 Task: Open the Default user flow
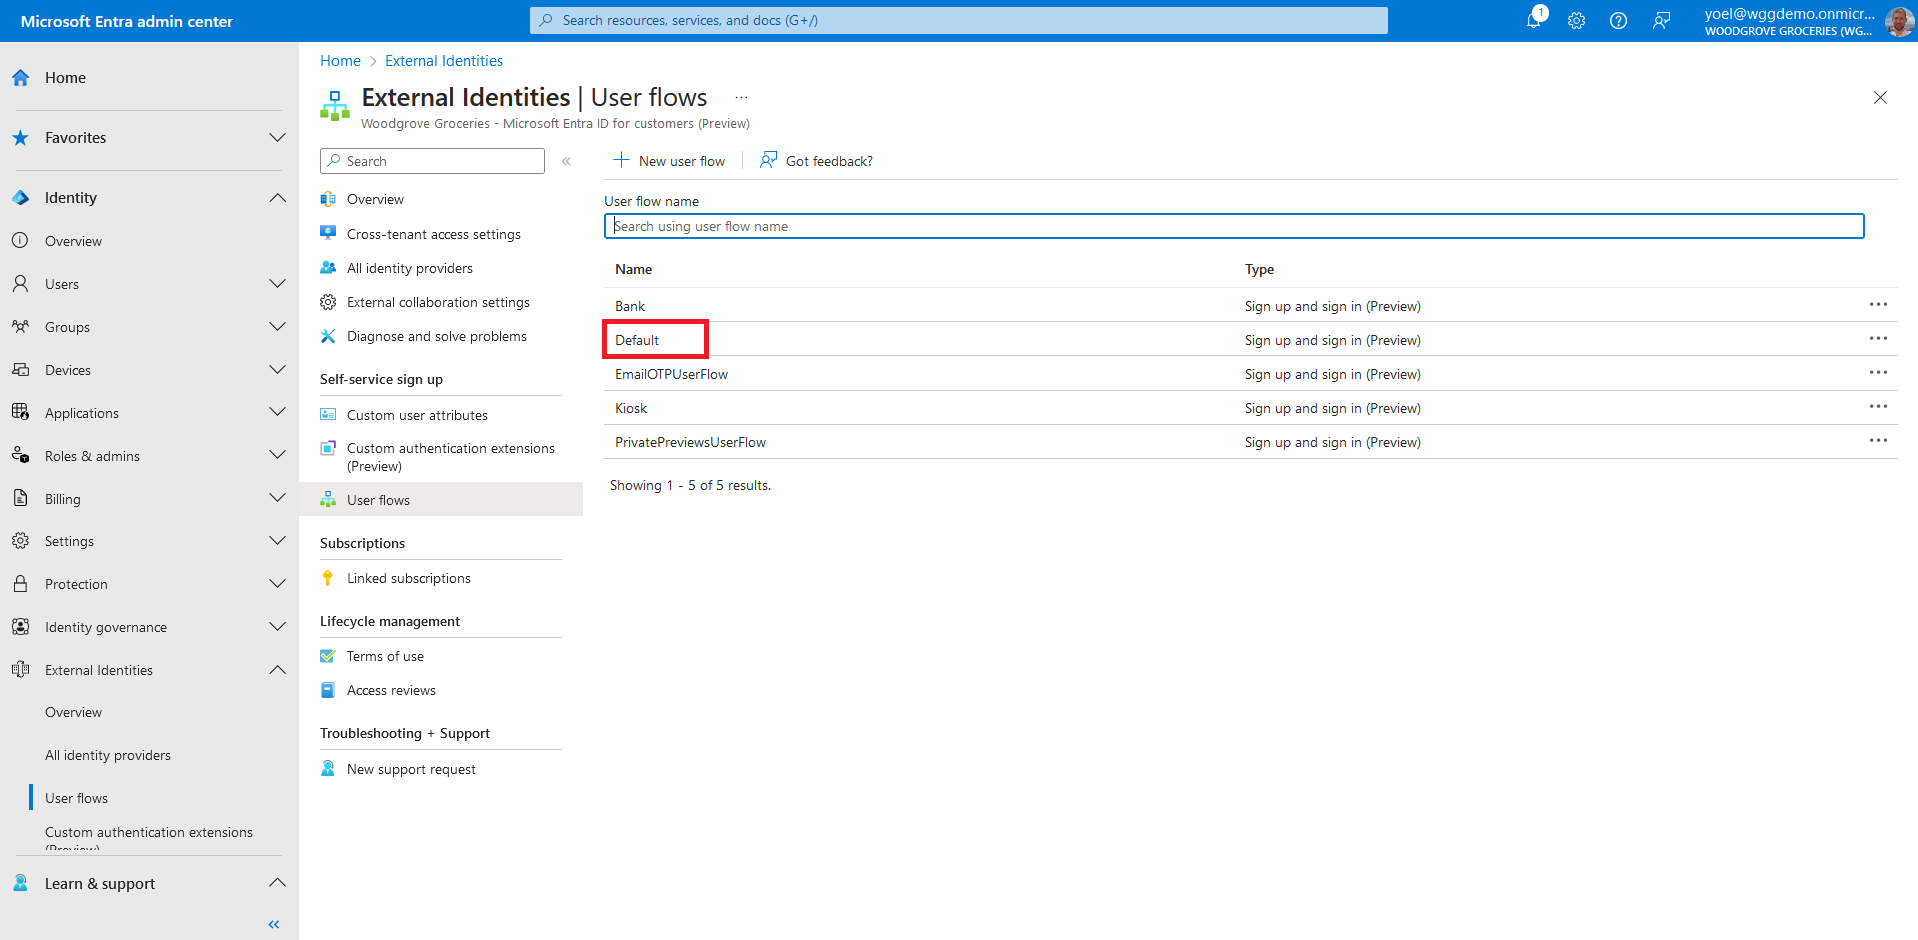[637, 340]
